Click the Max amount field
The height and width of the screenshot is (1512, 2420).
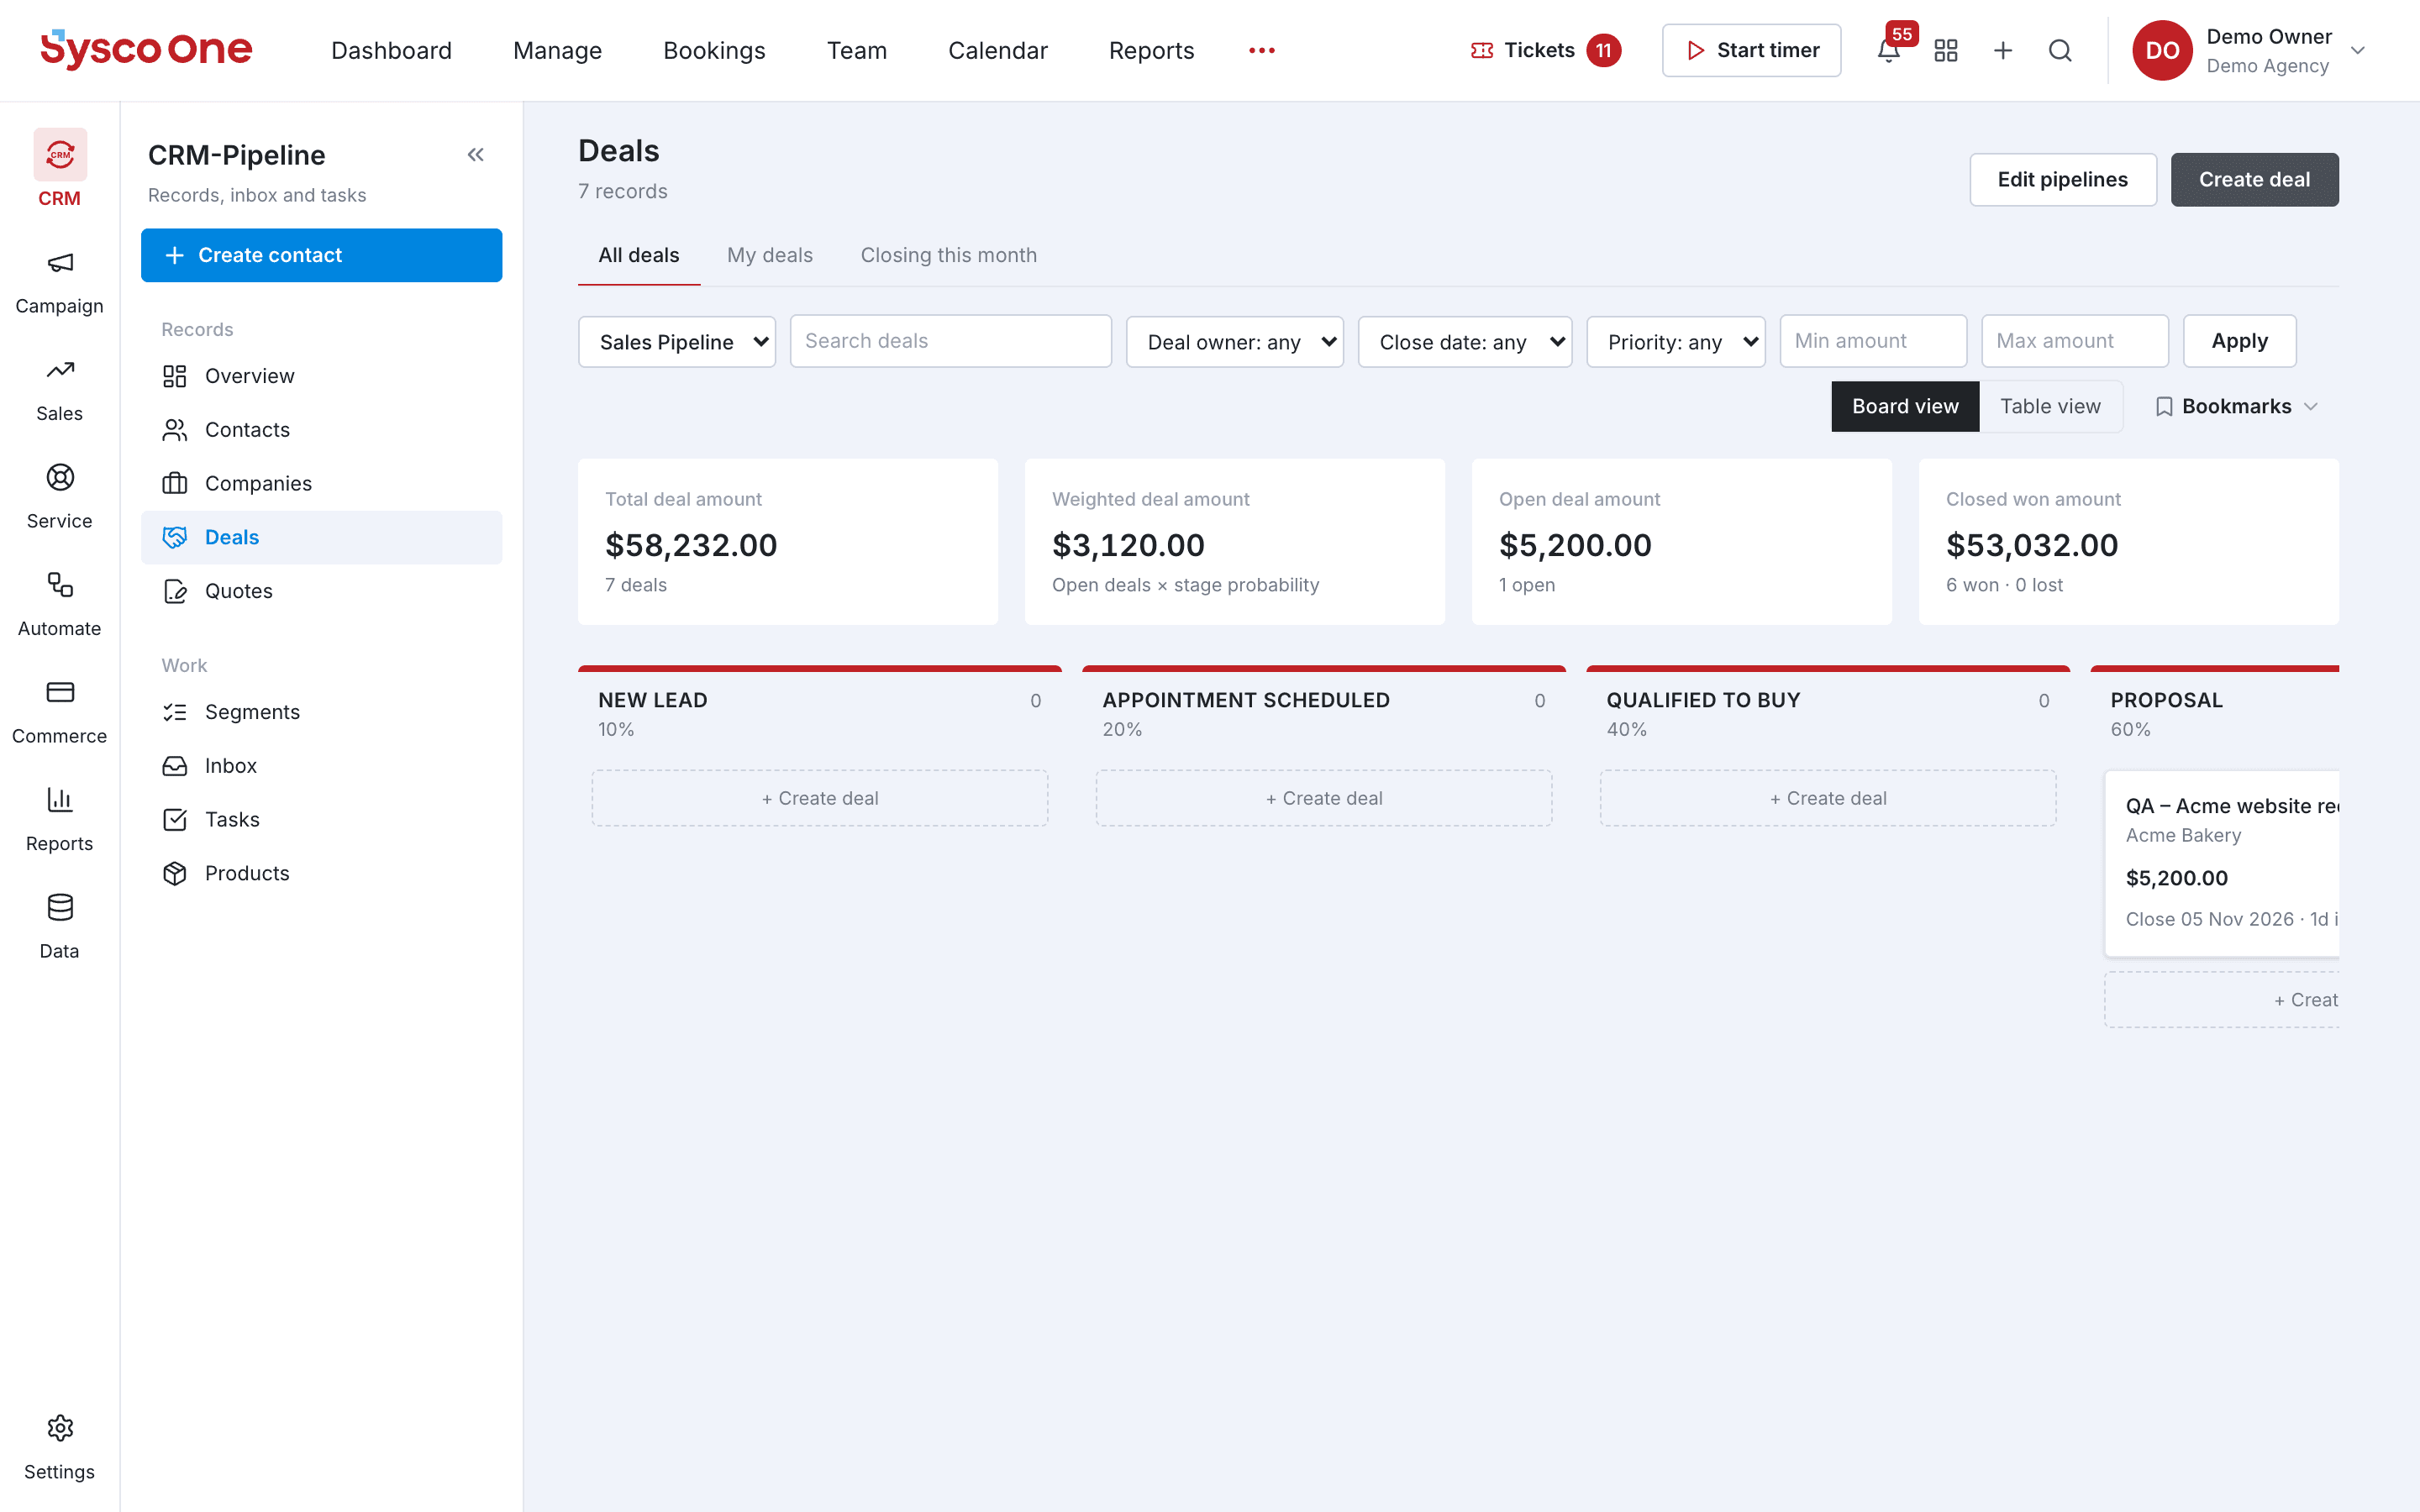pyautogui.click(x=2075, y=341)
